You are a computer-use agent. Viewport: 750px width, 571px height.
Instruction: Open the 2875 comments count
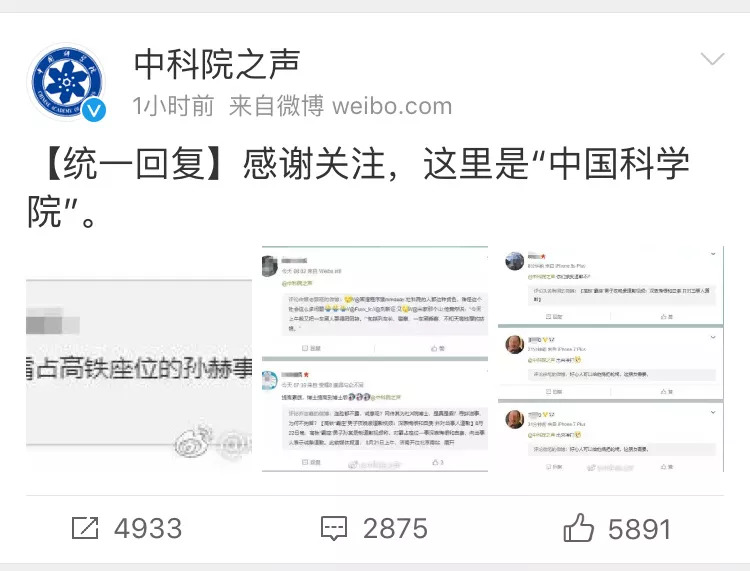click(395, 528)
